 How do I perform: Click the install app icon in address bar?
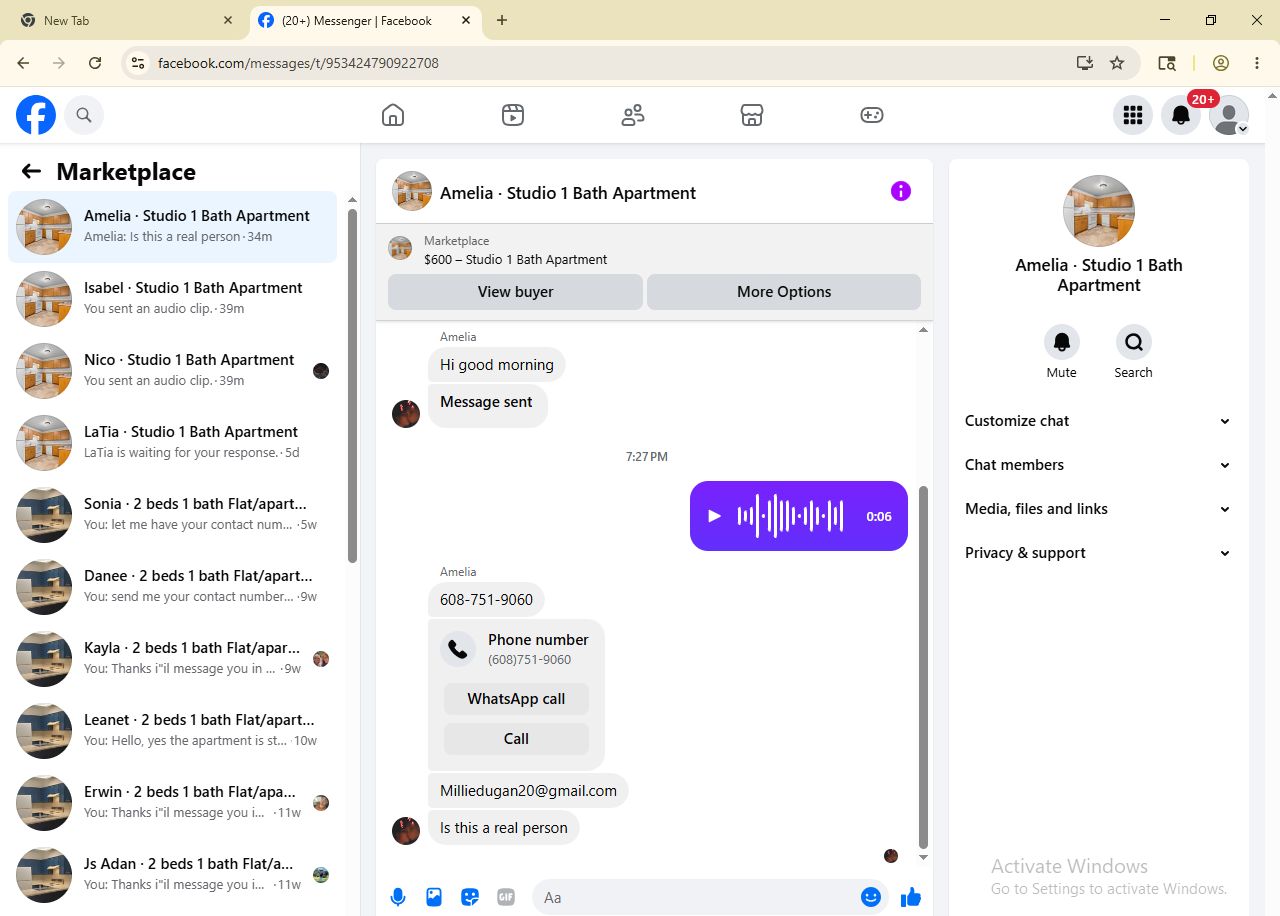pyautogui.click(x=1085, y=63)
